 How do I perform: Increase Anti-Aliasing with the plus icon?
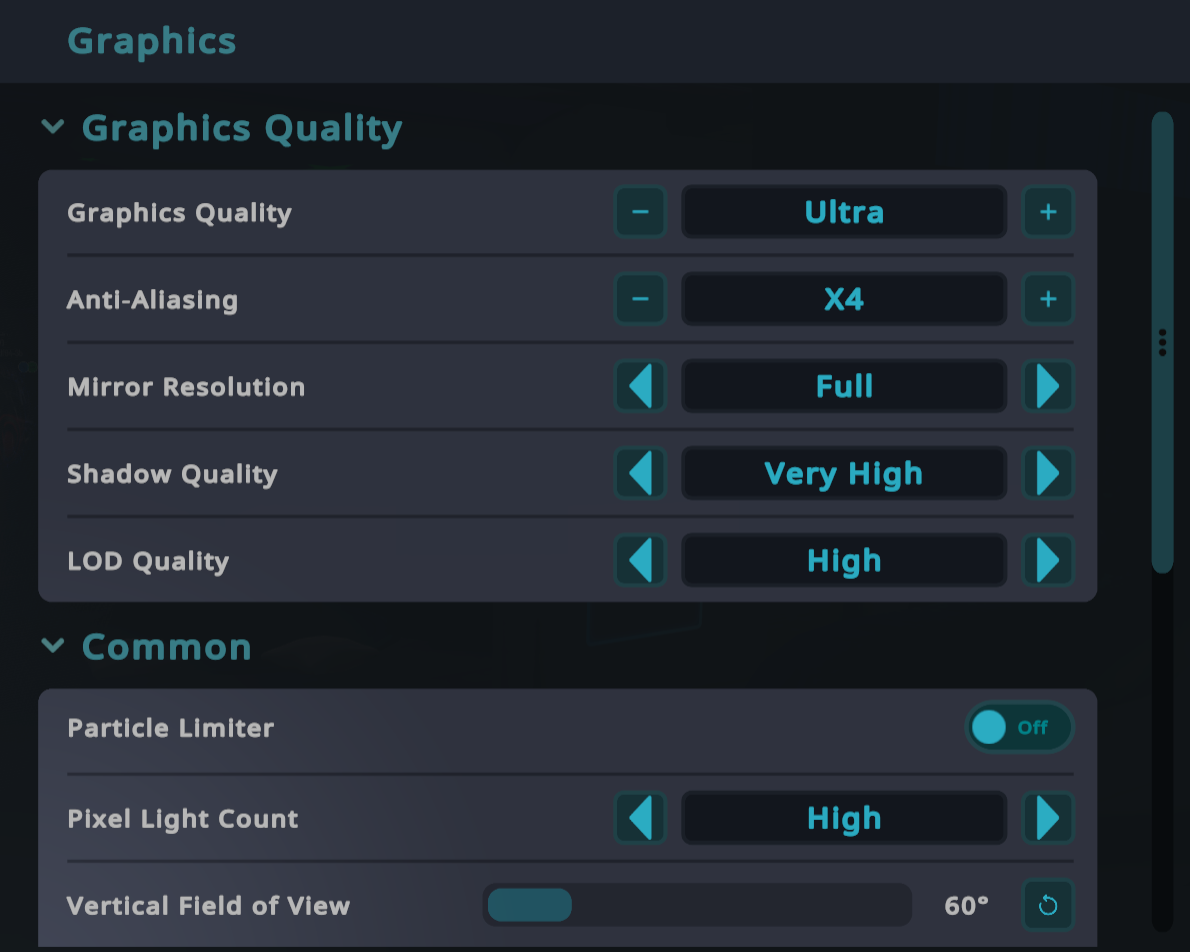pos(1048,299)
